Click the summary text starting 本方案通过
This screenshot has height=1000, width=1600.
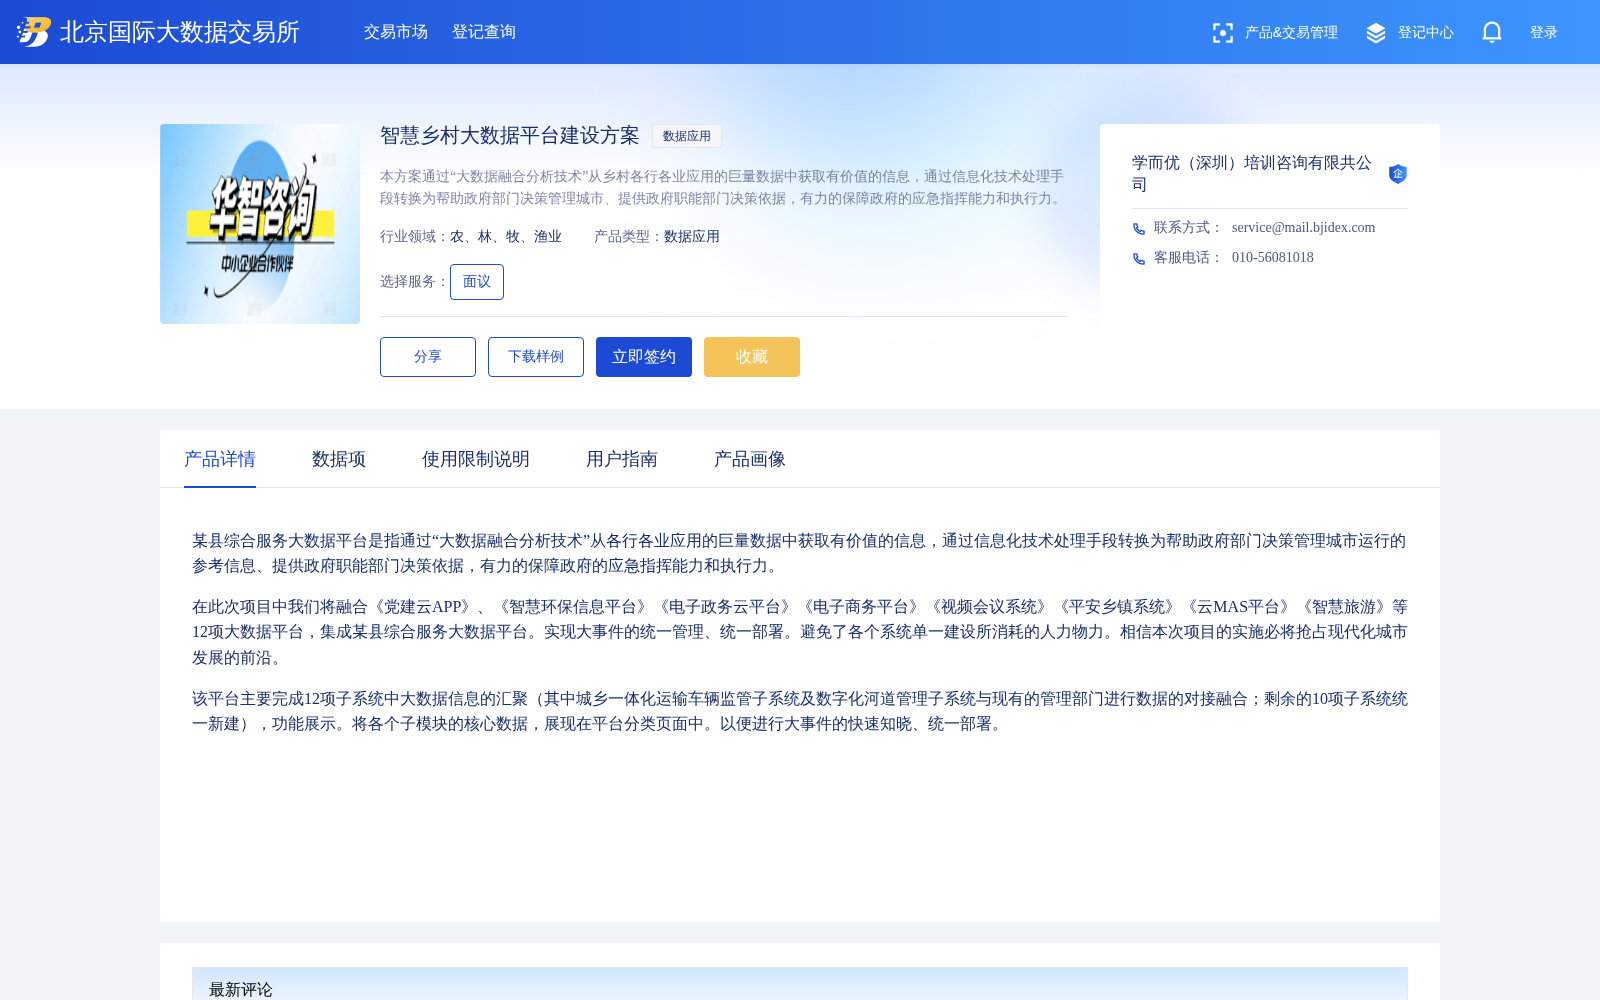point(723,187)
